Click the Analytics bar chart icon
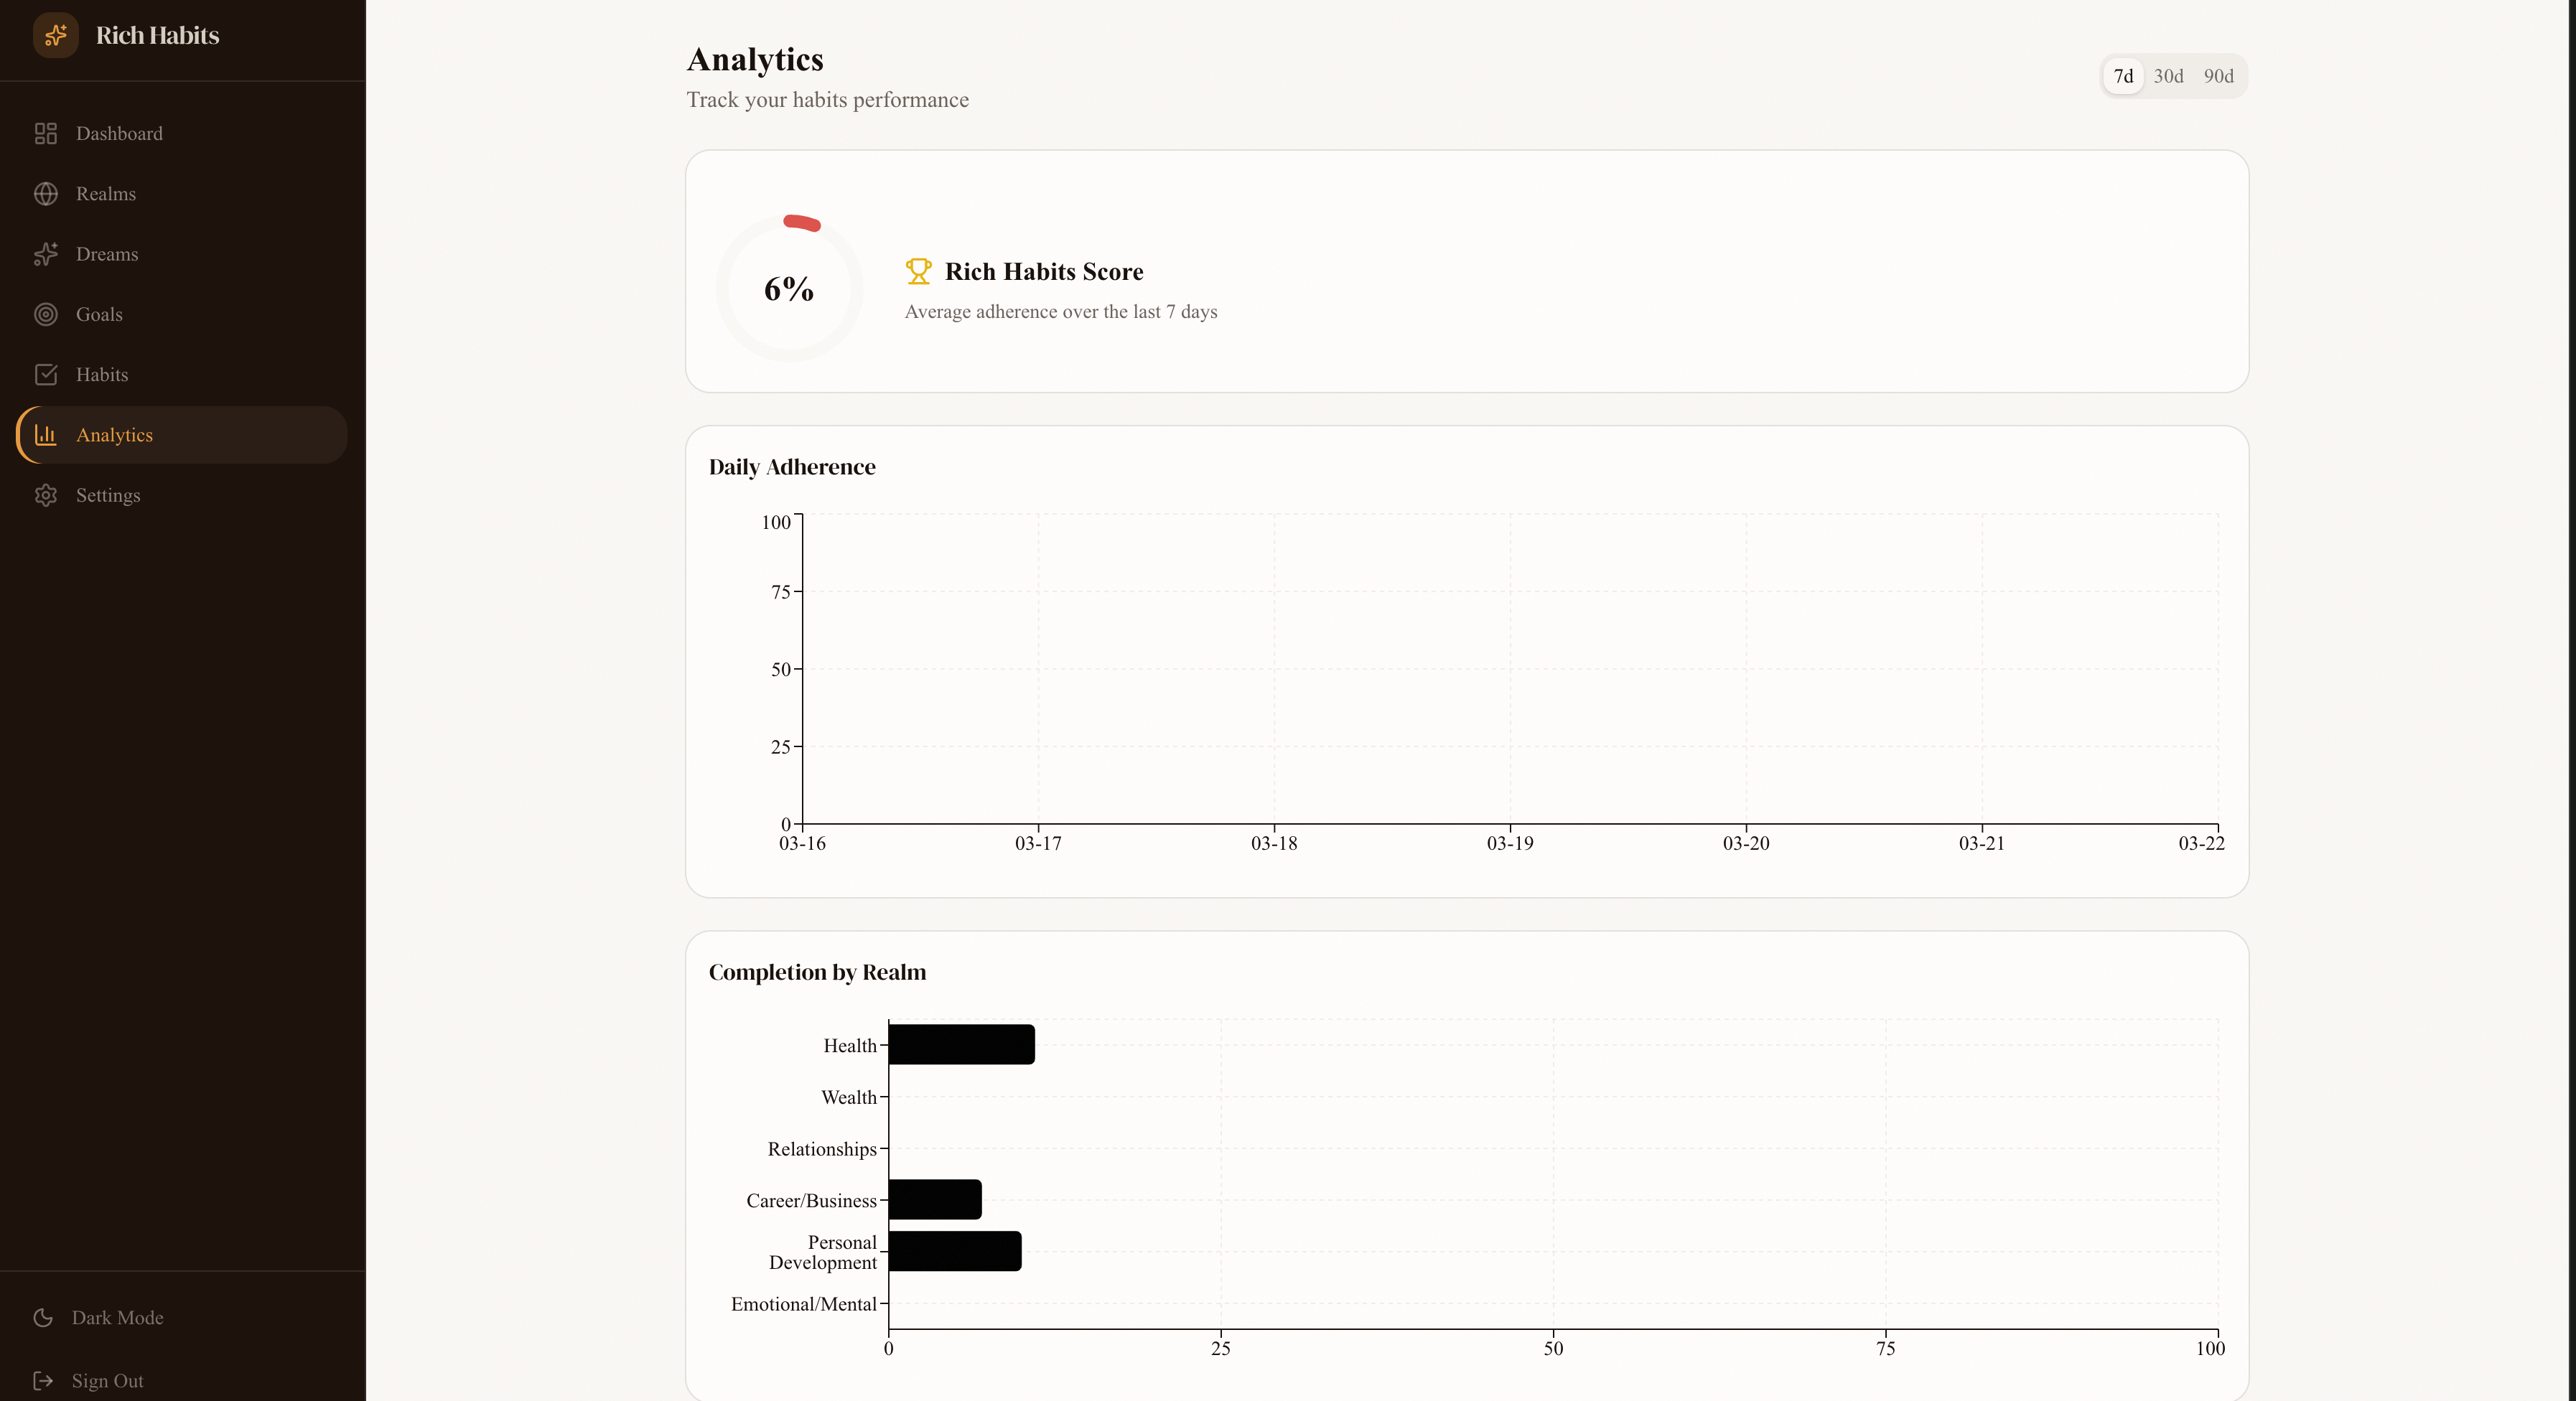The width and height of the screenshot is (2576, 1401). 46,435
